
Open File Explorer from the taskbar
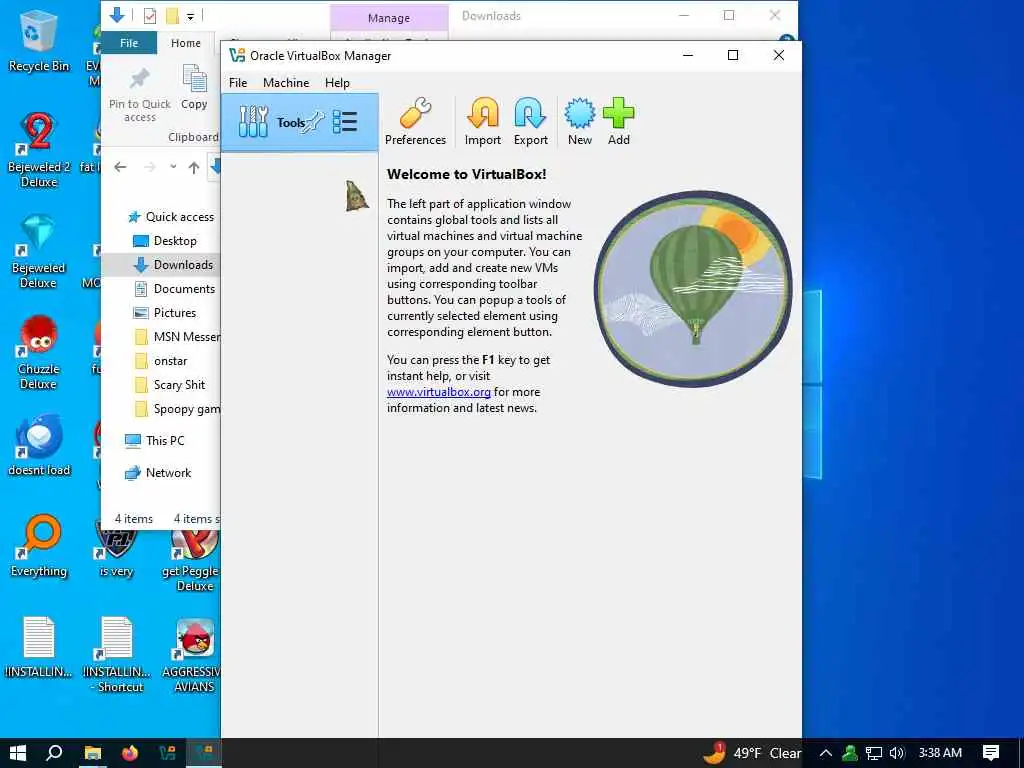pyautogui.click(x=93, y=753)
